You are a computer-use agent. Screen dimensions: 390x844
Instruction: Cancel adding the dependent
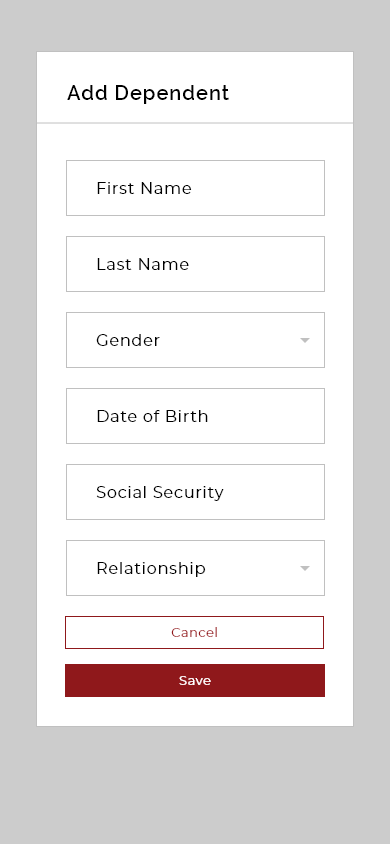pyautogui.click(x=194, y=632)
